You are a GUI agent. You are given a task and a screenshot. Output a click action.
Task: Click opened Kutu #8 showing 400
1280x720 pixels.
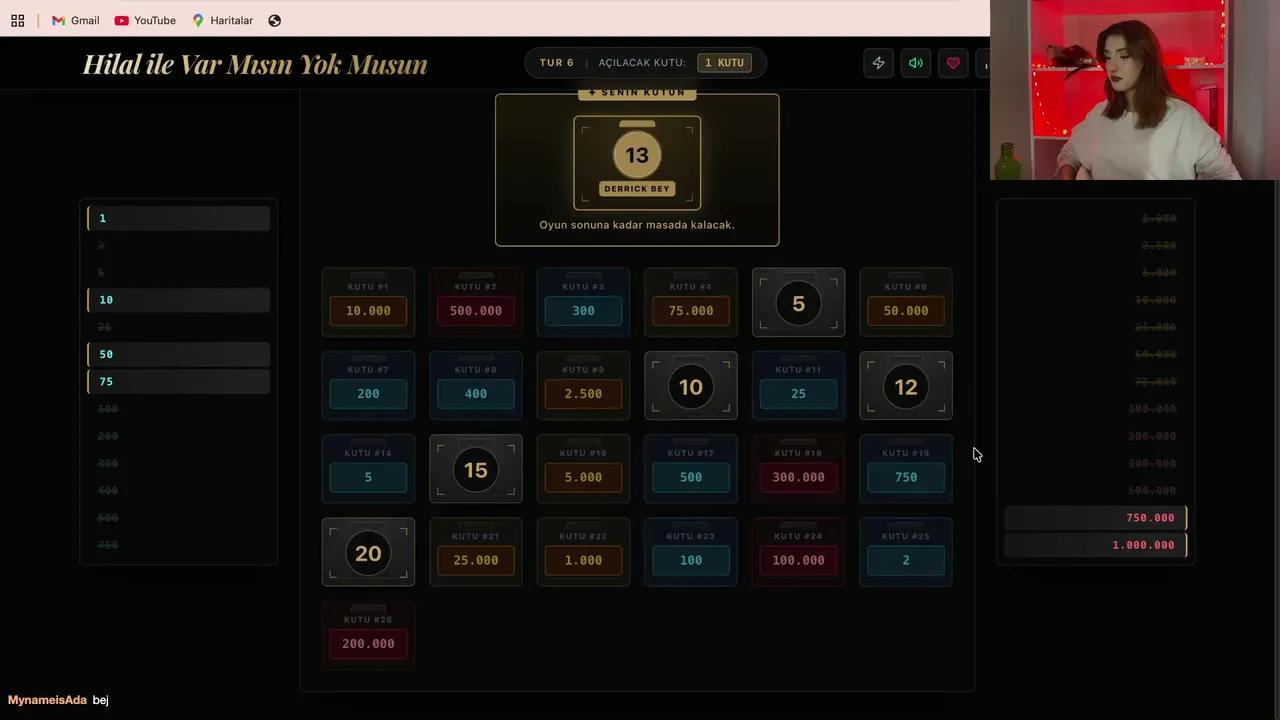click(x=476, y=386)
